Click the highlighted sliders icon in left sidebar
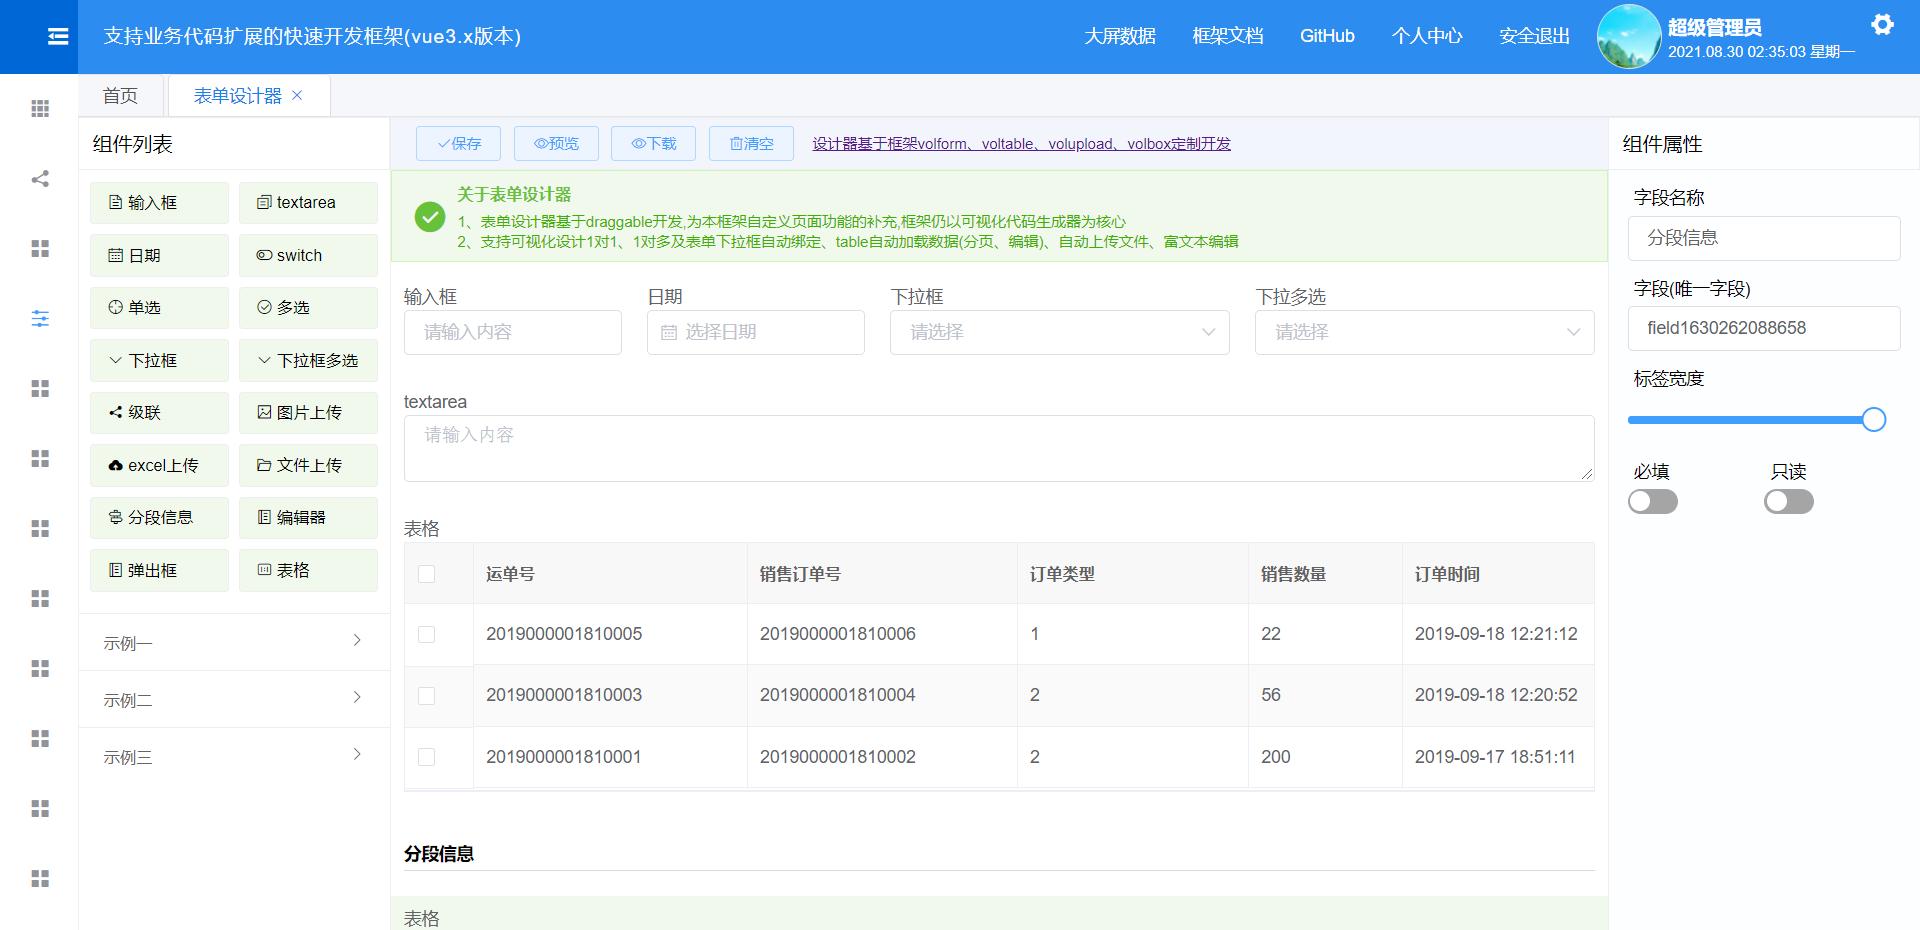 [x=40, y=319]
